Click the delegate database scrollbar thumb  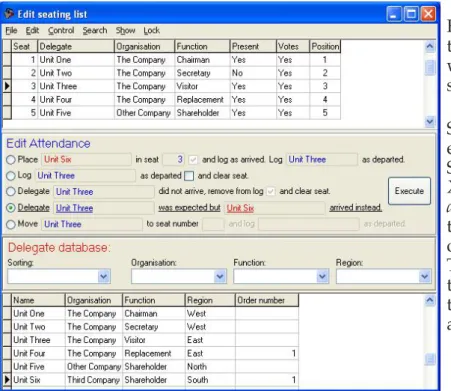pos(430,360)
